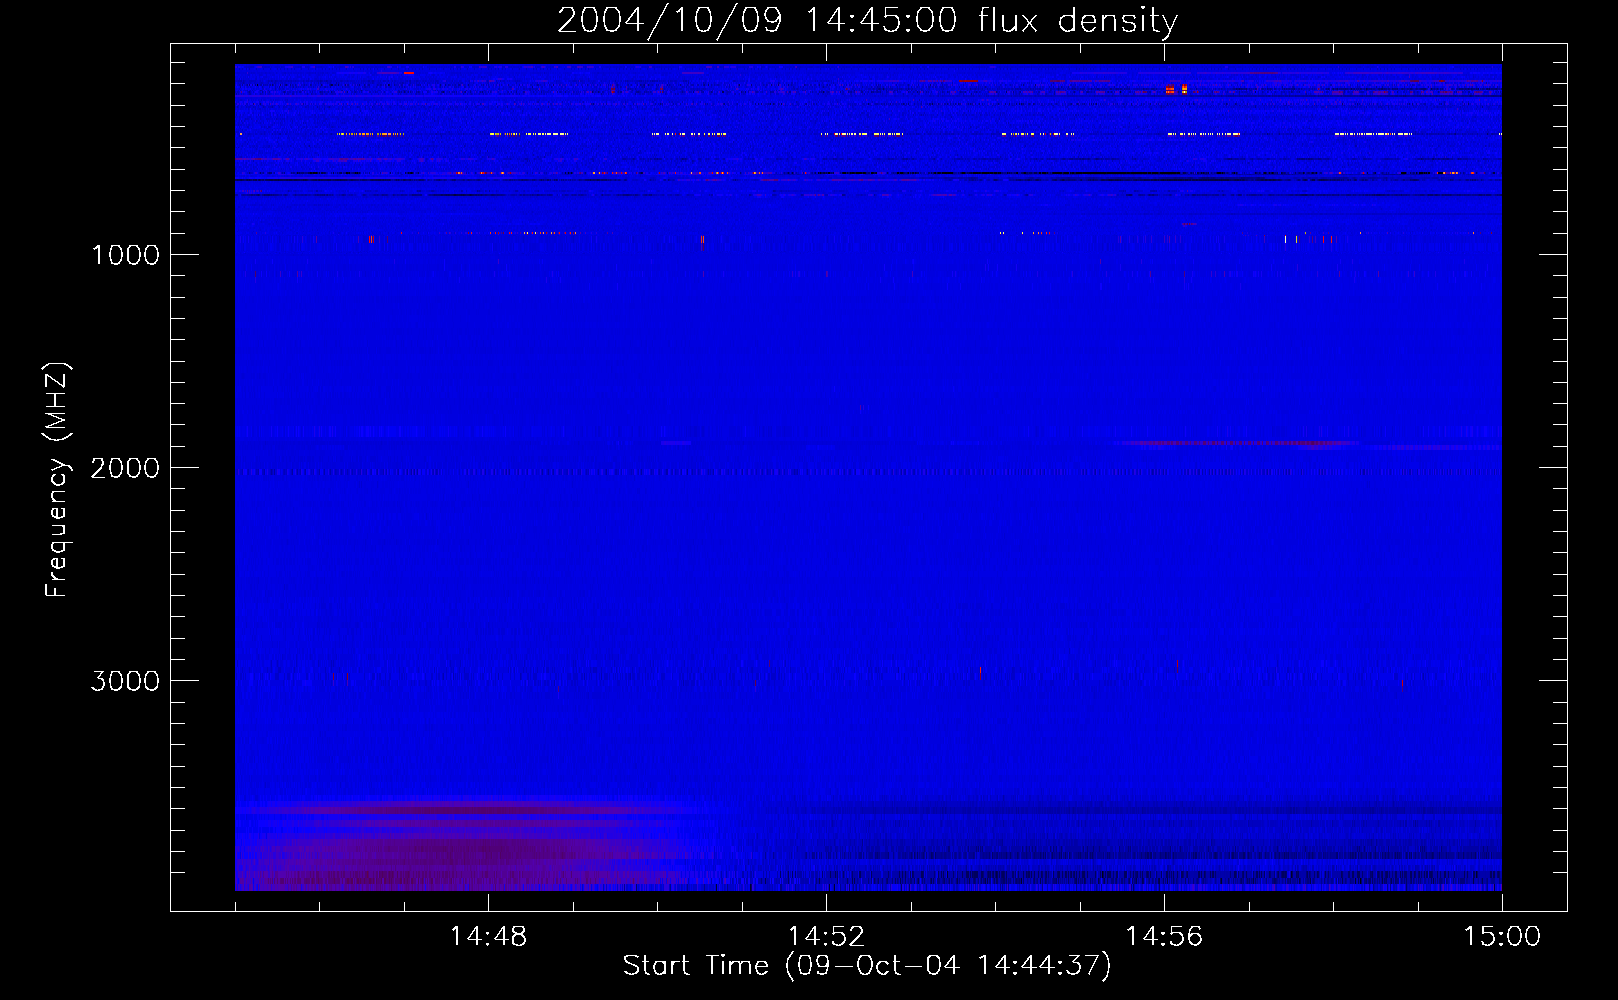Click the 14:52 time axis label
The image size is (1618, 1000).
(x=826, y=937)
